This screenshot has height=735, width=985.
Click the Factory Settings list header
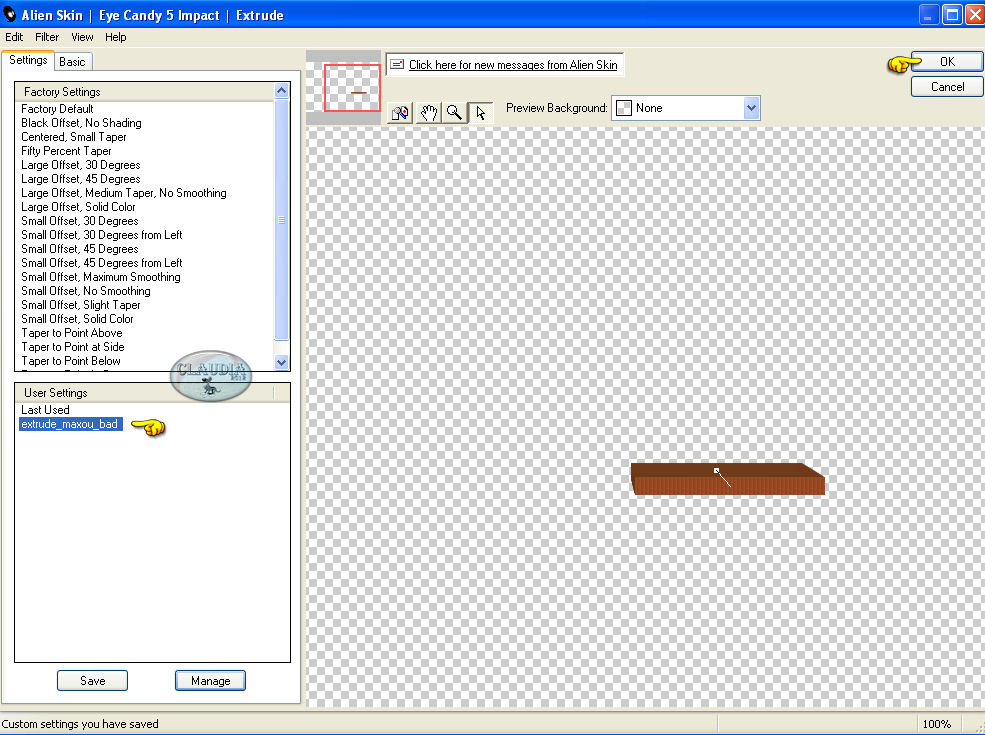click(x=144, y=92)
